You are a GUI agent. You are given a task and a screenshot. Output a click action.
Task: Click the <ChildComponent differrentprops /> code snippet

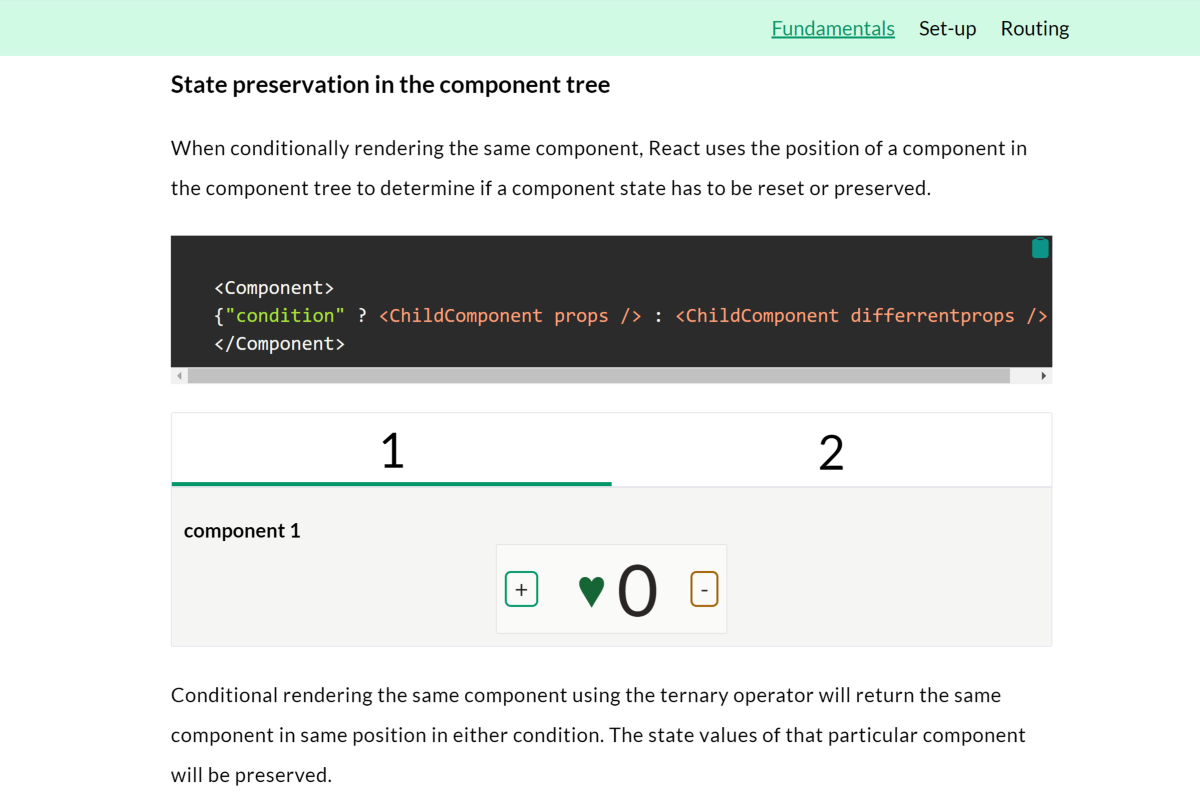tap(860, 316)
